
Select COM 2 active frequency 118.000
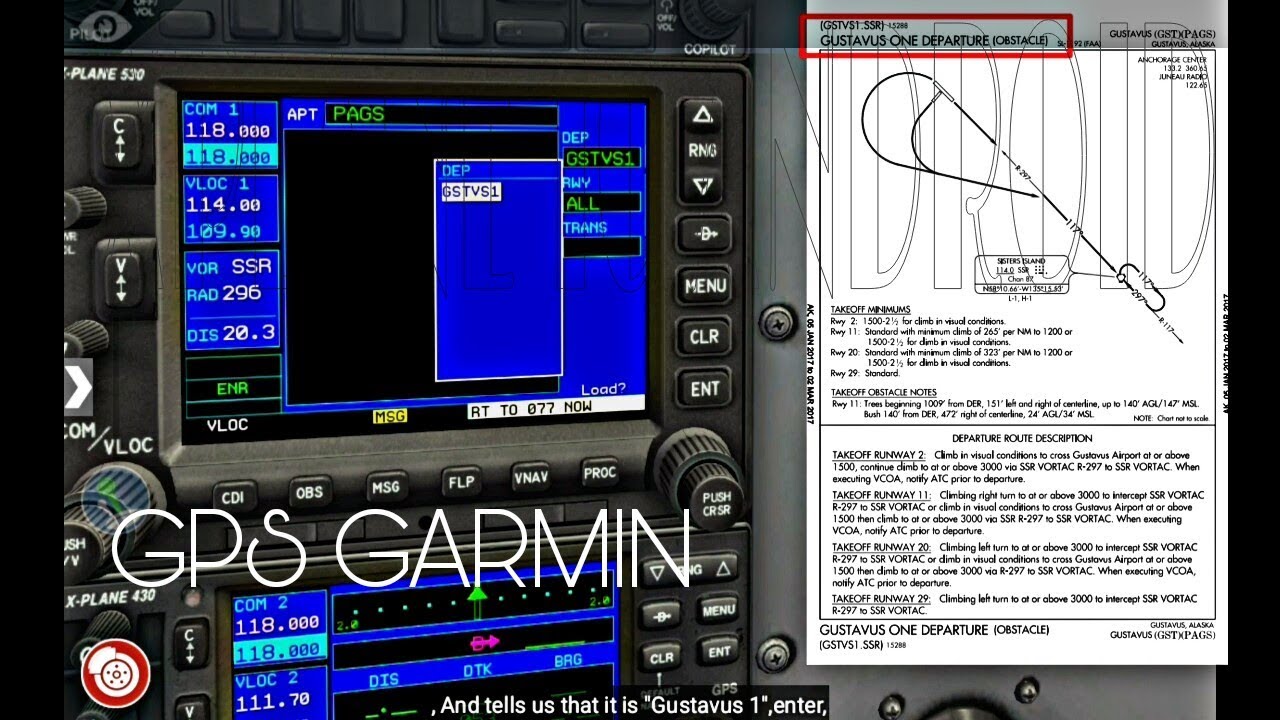click(277, 624)
